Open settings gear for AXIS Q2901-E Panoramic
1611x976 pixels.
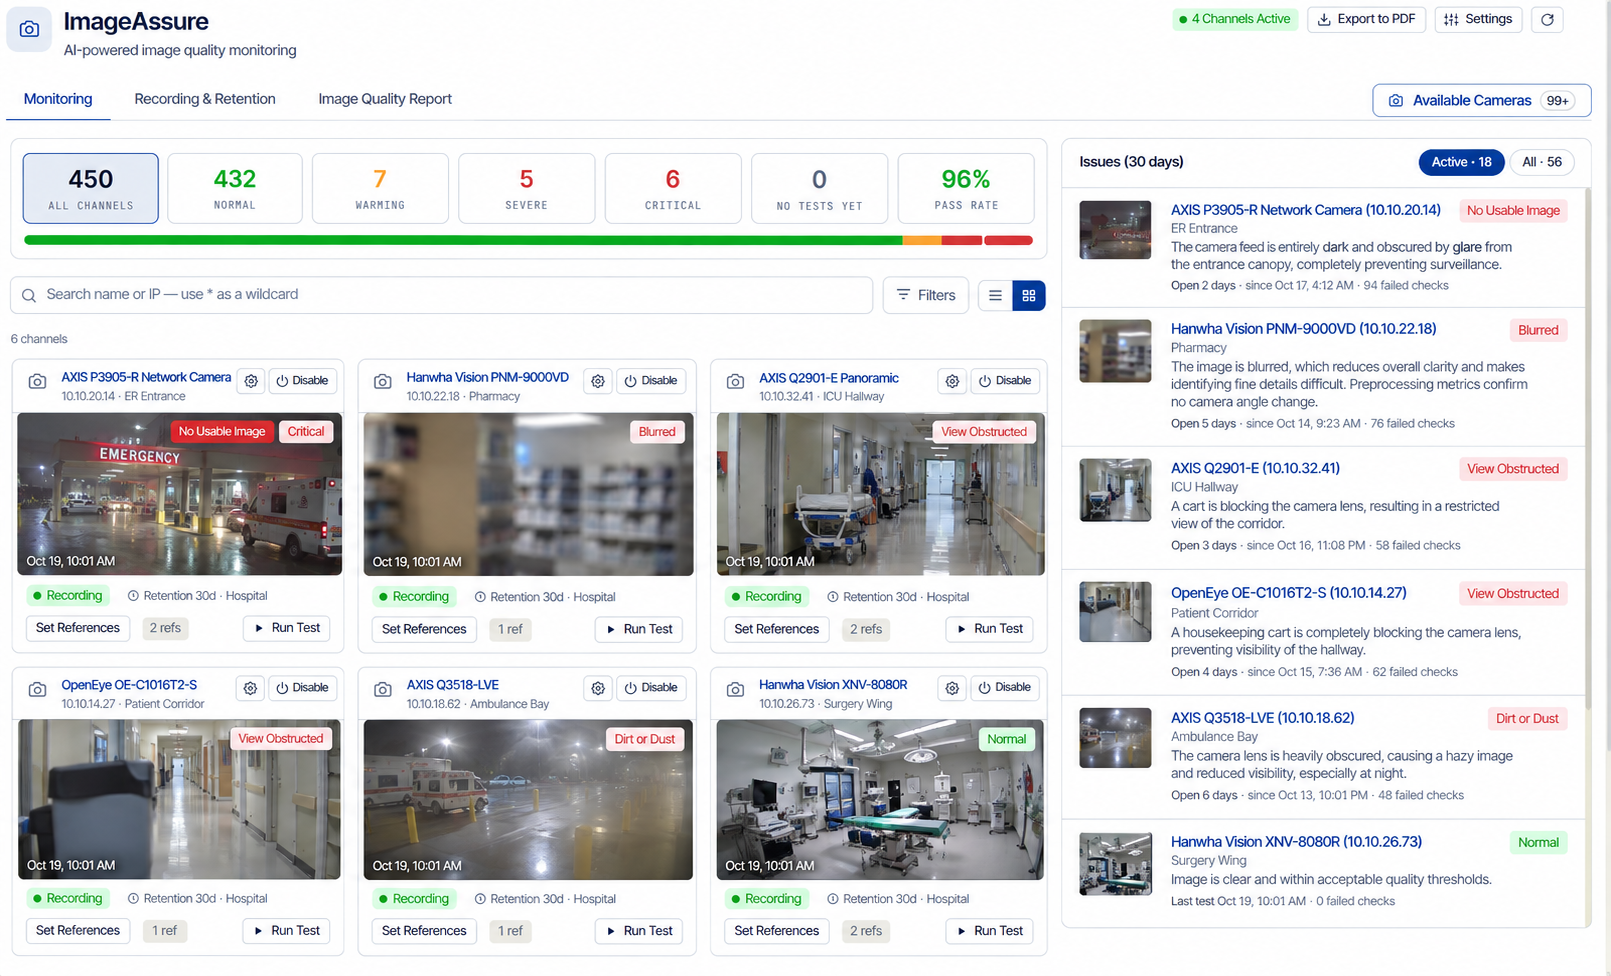coord(952,381)
